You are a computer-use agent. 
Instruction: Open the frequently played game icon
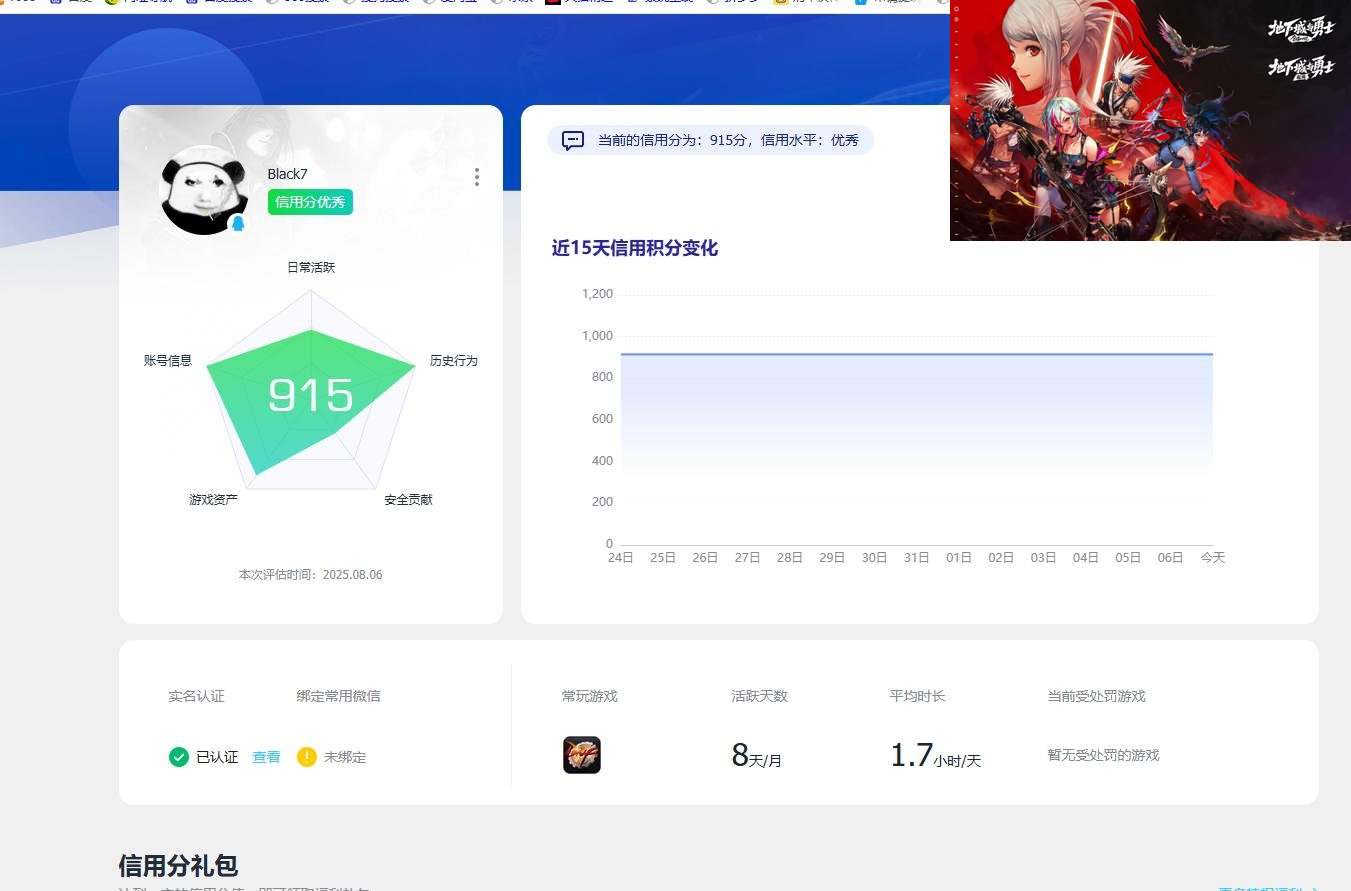tap(582, 755)
